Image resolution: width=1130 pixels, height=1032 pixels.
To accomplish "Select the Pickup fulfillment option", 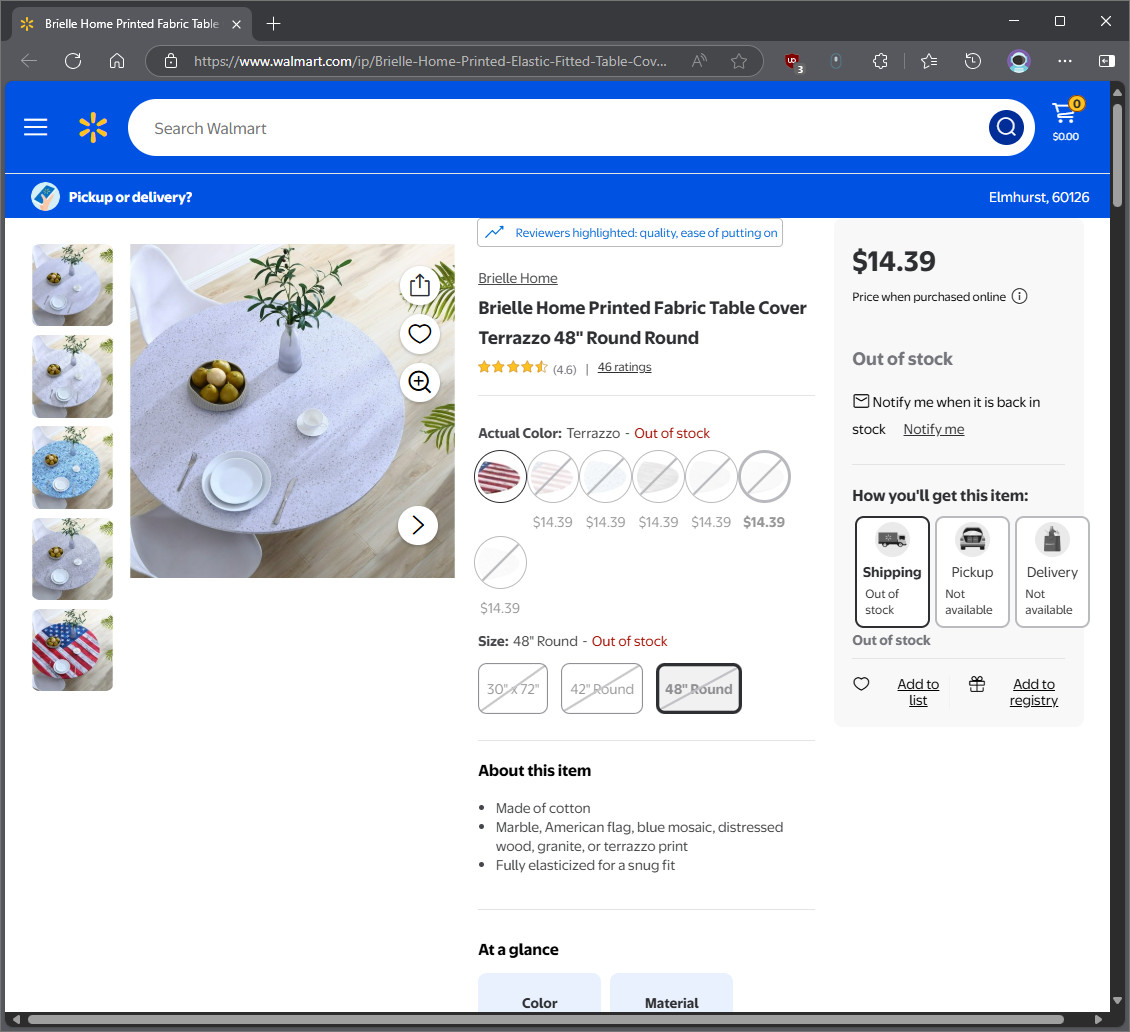I will pyautogui.click(x=972, y=571).
